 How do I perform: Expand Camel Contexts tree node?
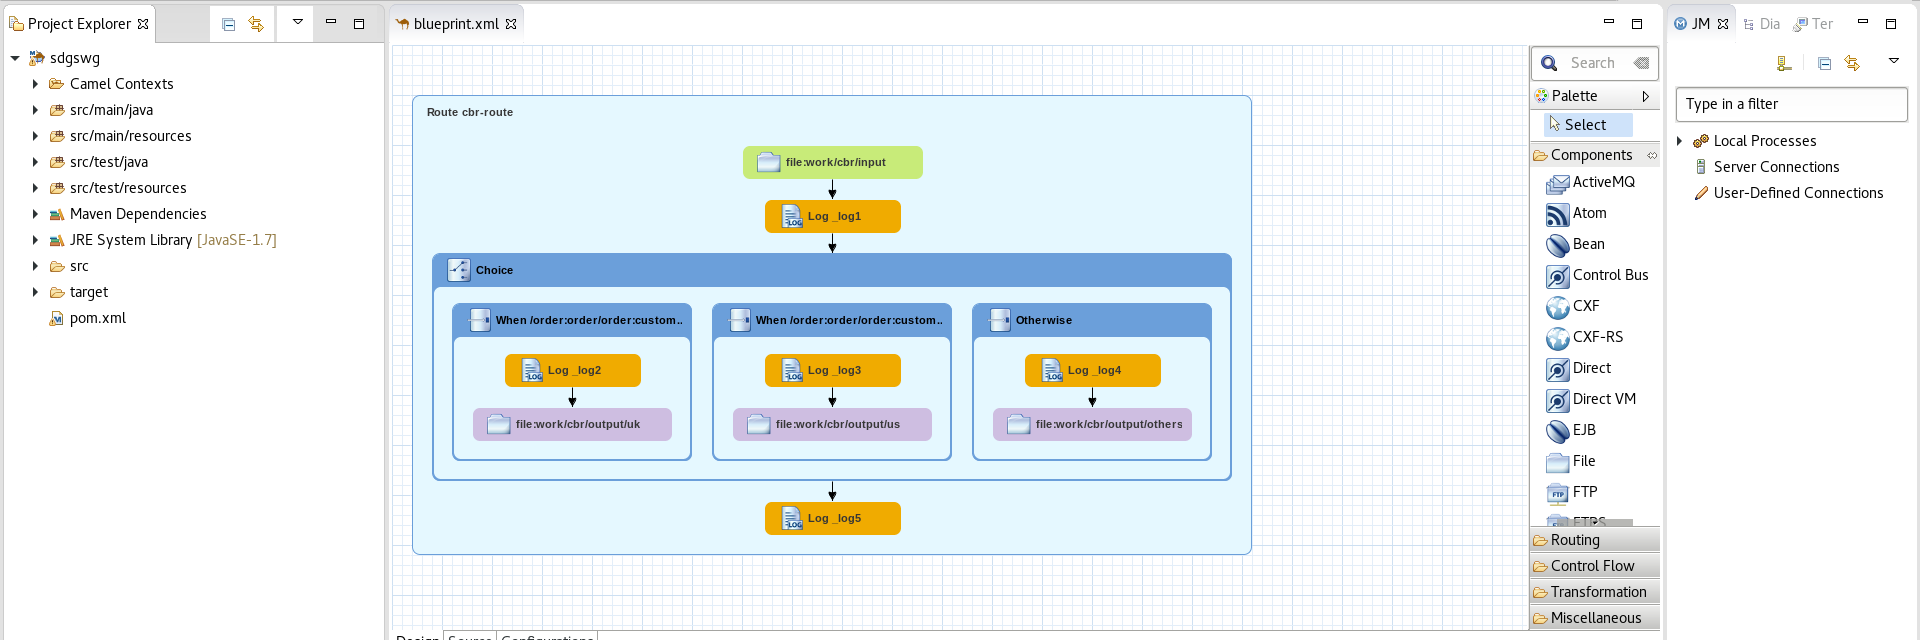[35, 84]
